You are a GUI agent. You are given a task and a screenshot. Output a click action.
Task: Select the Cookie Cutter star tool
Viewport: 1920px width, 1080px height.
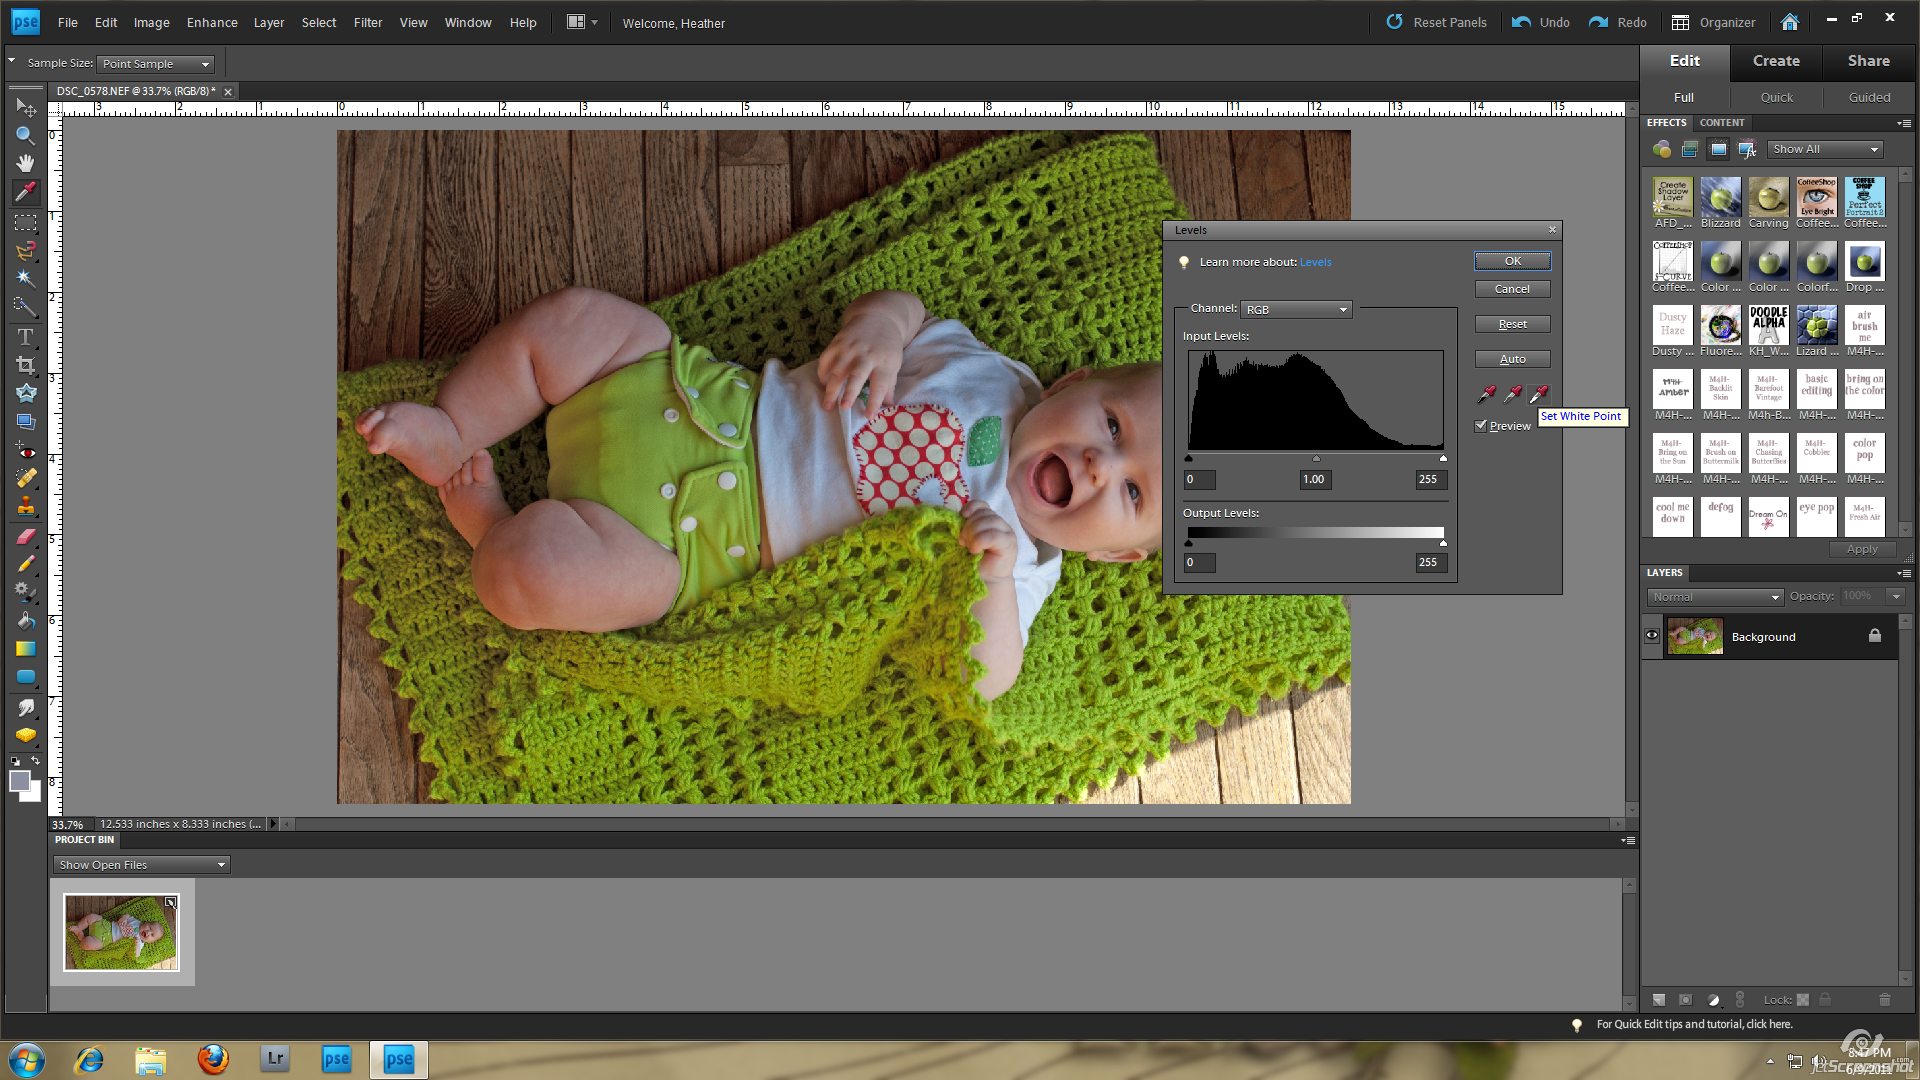25,393
